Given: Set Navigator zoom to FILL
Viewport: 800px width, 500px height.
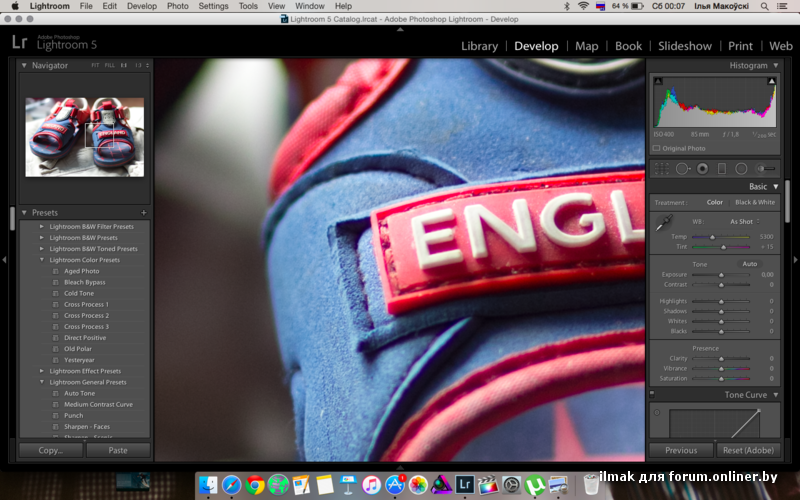Looking at the screenshot, I should coord(109,65).
